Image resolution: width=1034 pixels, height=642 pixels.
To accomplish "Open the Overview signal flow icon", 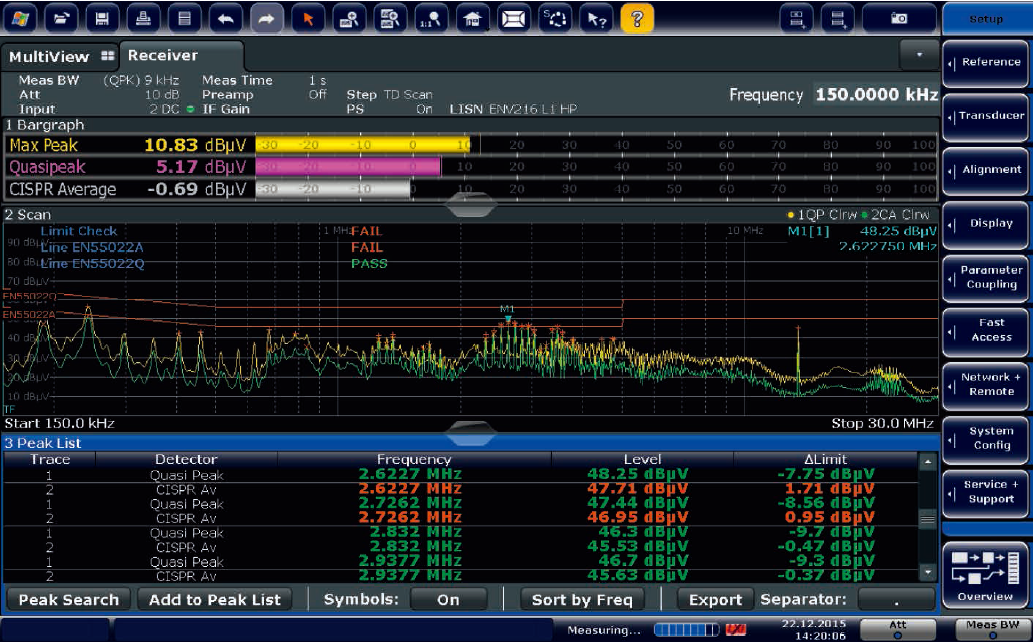I will point(985,573).
